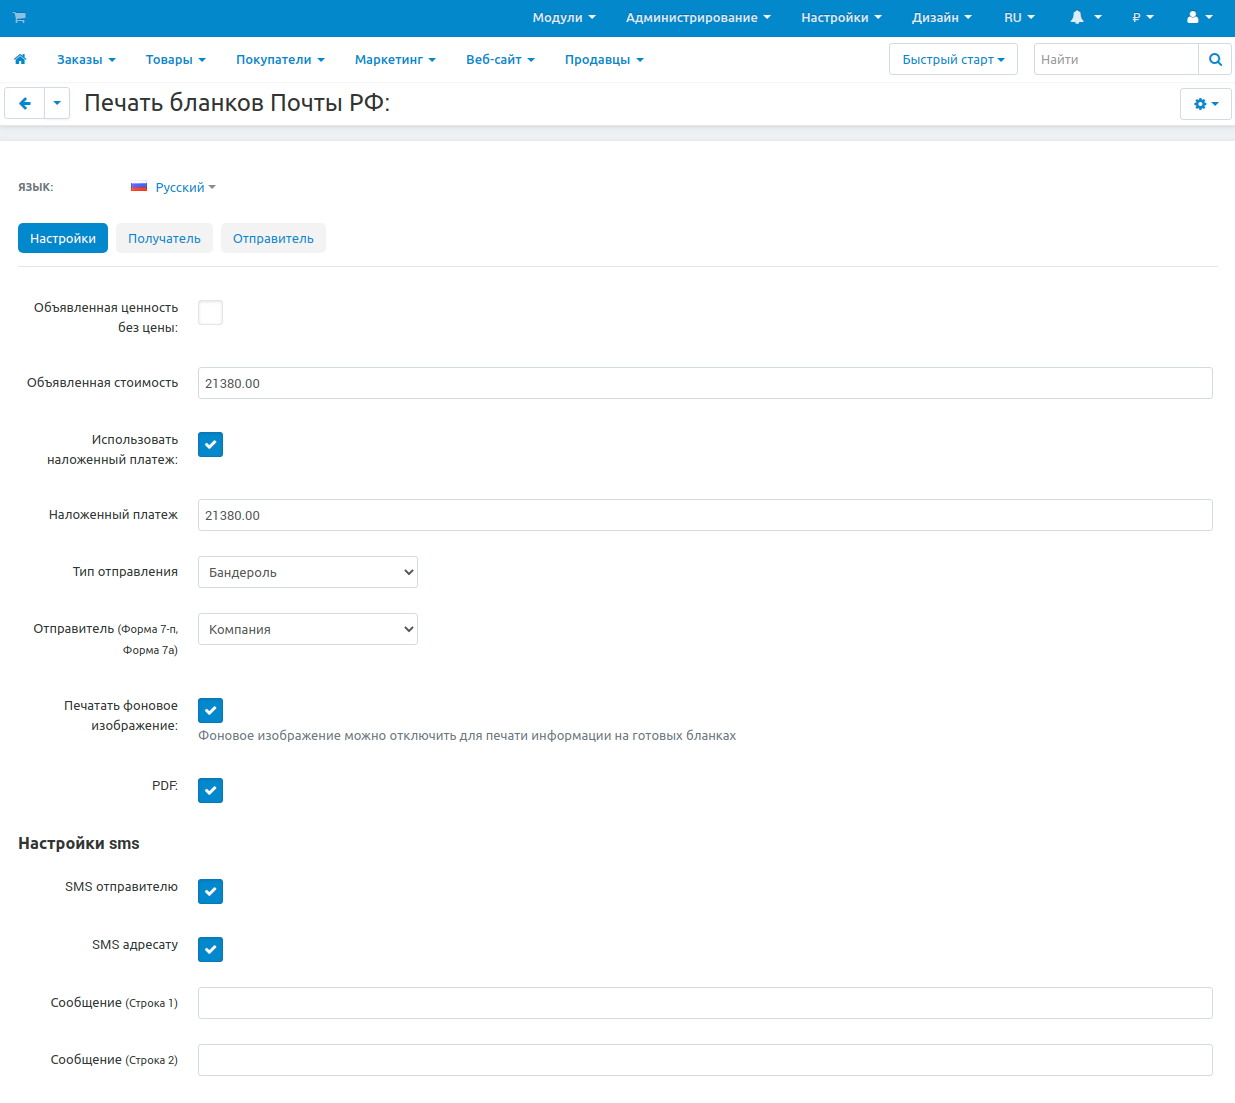
Task: Toggle declared value without price checkbox
Action: [210, 312]
